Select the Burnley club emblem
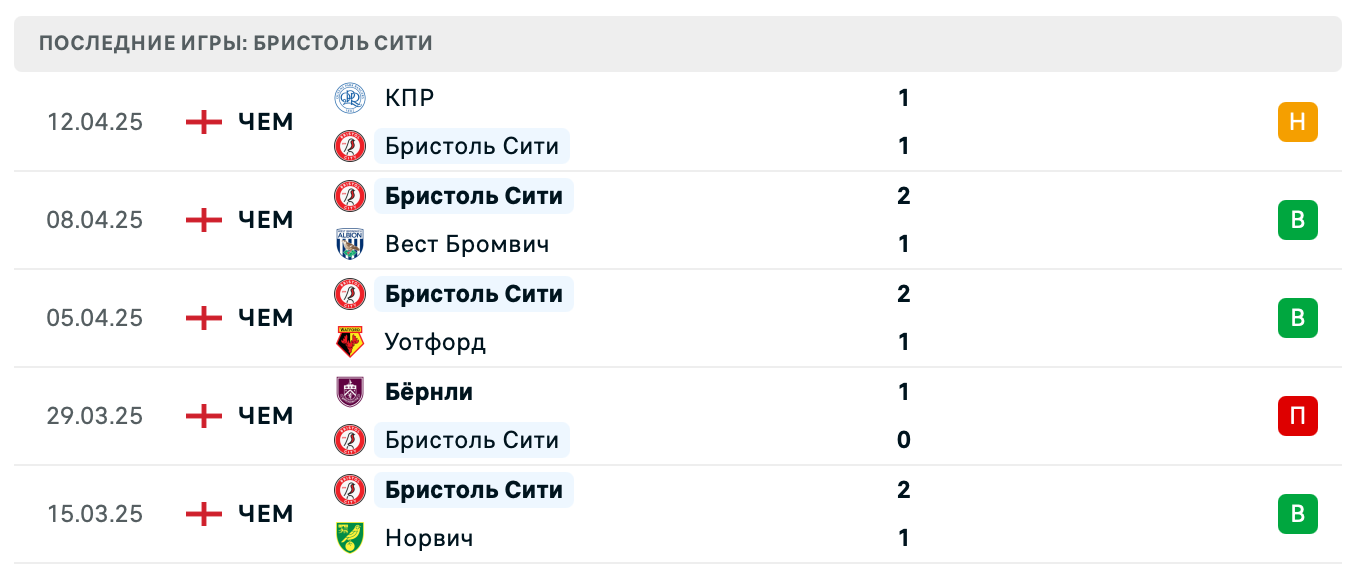1358x578 pixels. pyautogui.click(x=350, y=392)
